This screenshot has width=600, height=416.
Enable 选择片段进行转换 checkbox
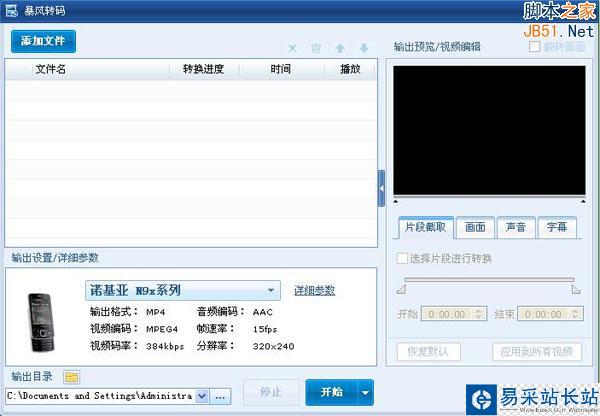click(402, 258)
